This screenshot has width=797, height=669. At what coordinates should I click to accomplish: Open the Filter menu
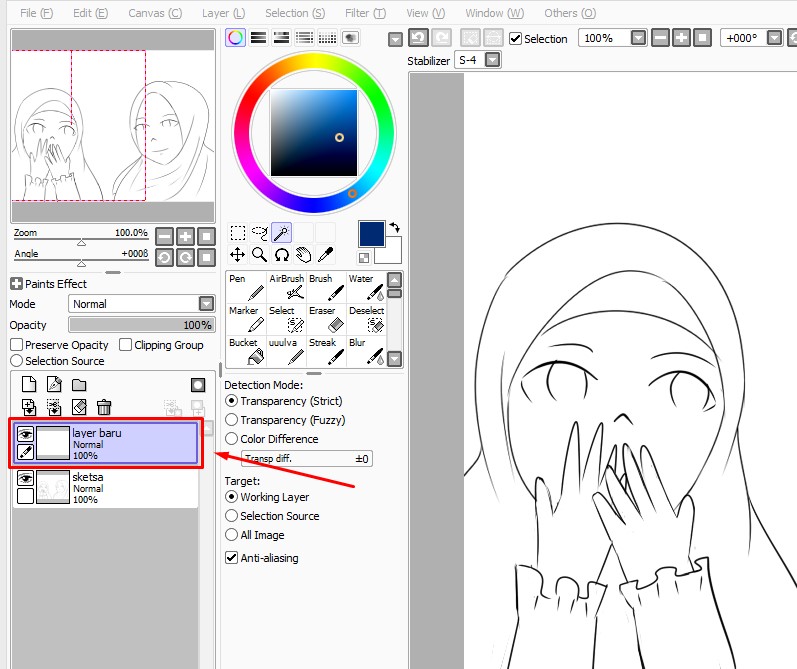pos(365,13)
